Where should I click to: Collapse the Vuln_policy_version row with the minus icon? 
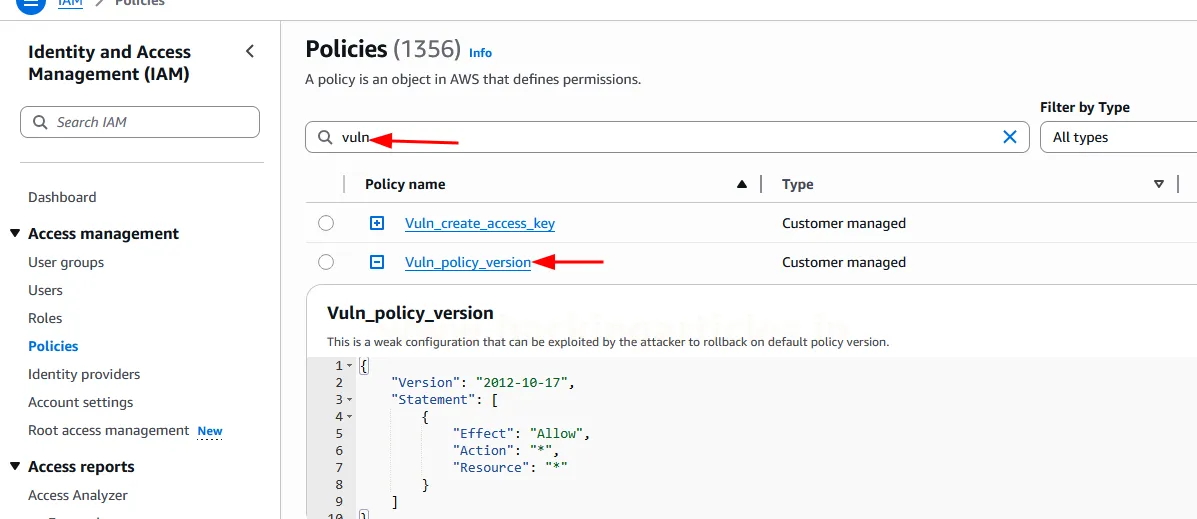(376, 262)
